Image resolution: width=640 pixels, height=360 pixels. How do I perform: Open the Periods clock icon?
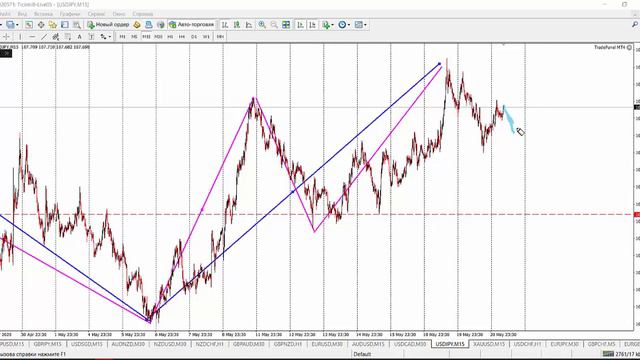[x=342, y=25]
